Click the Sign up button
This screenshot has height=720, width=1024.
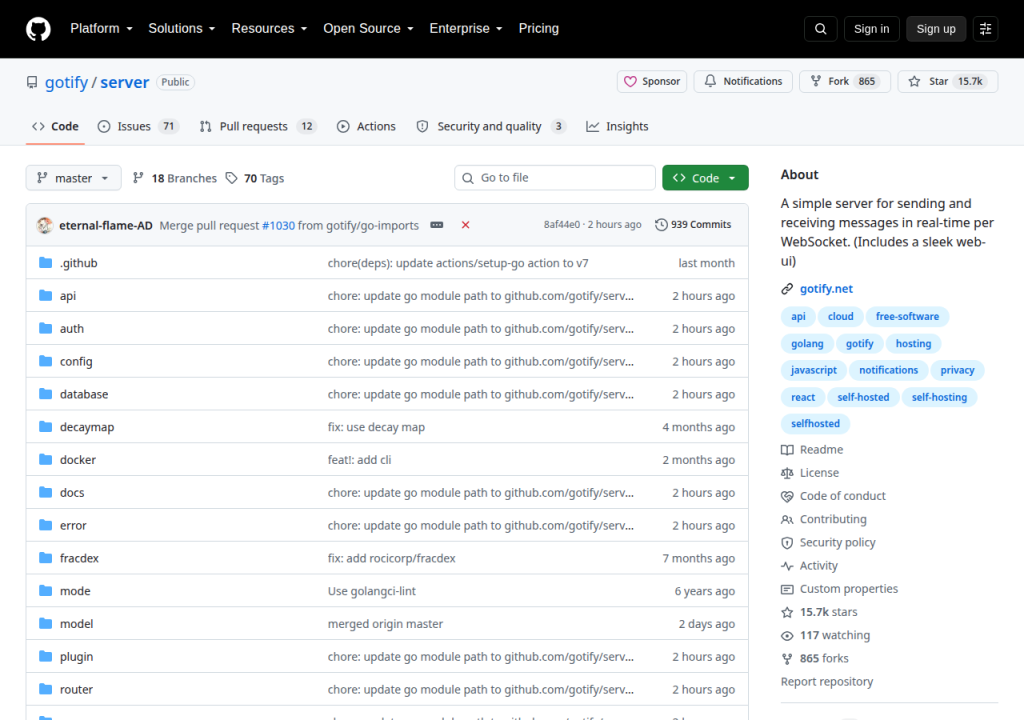[936, 29]
